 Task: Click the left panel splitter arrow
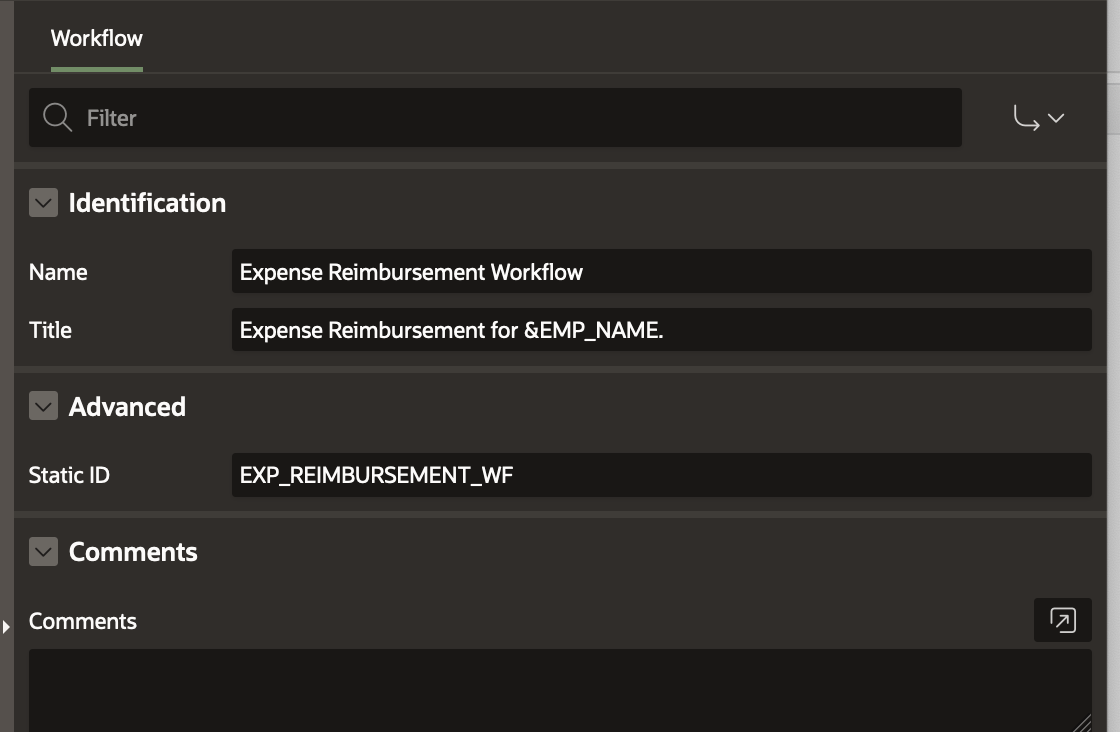coord(6,627)
